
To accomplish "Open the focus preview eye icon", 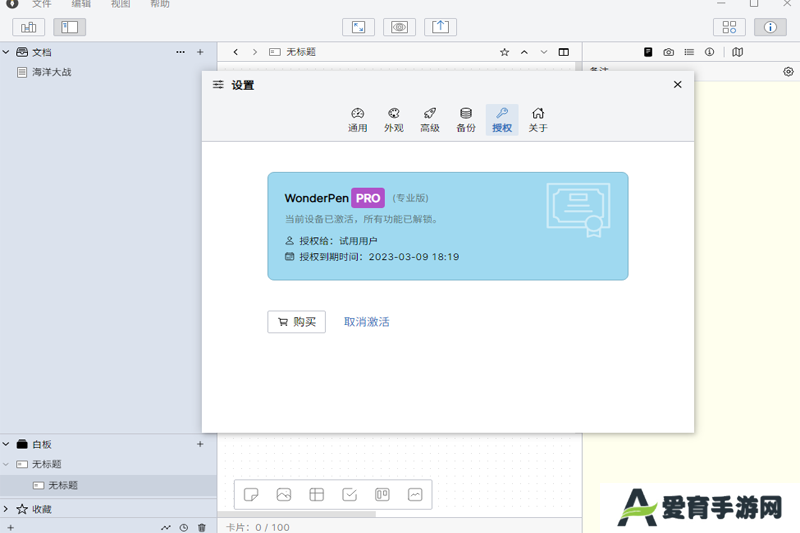I will click(x=399, y=27).
